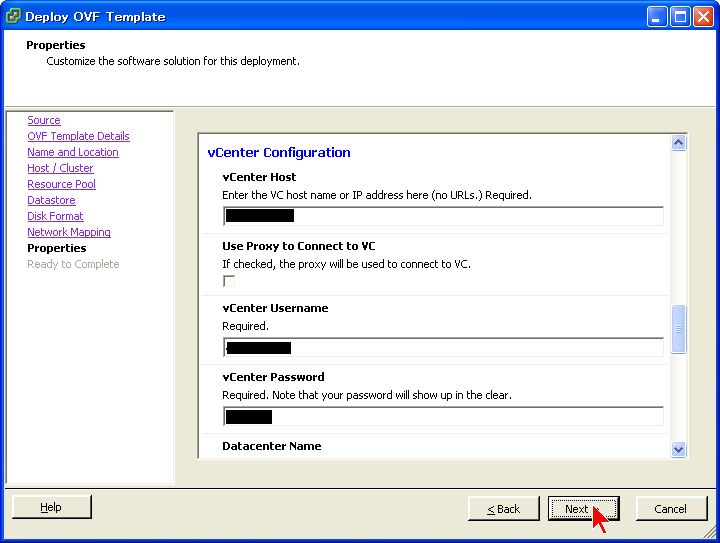Click the vCenter Host label
The height and width of the screenshot is (543, 720).
[x=259, y=177]
